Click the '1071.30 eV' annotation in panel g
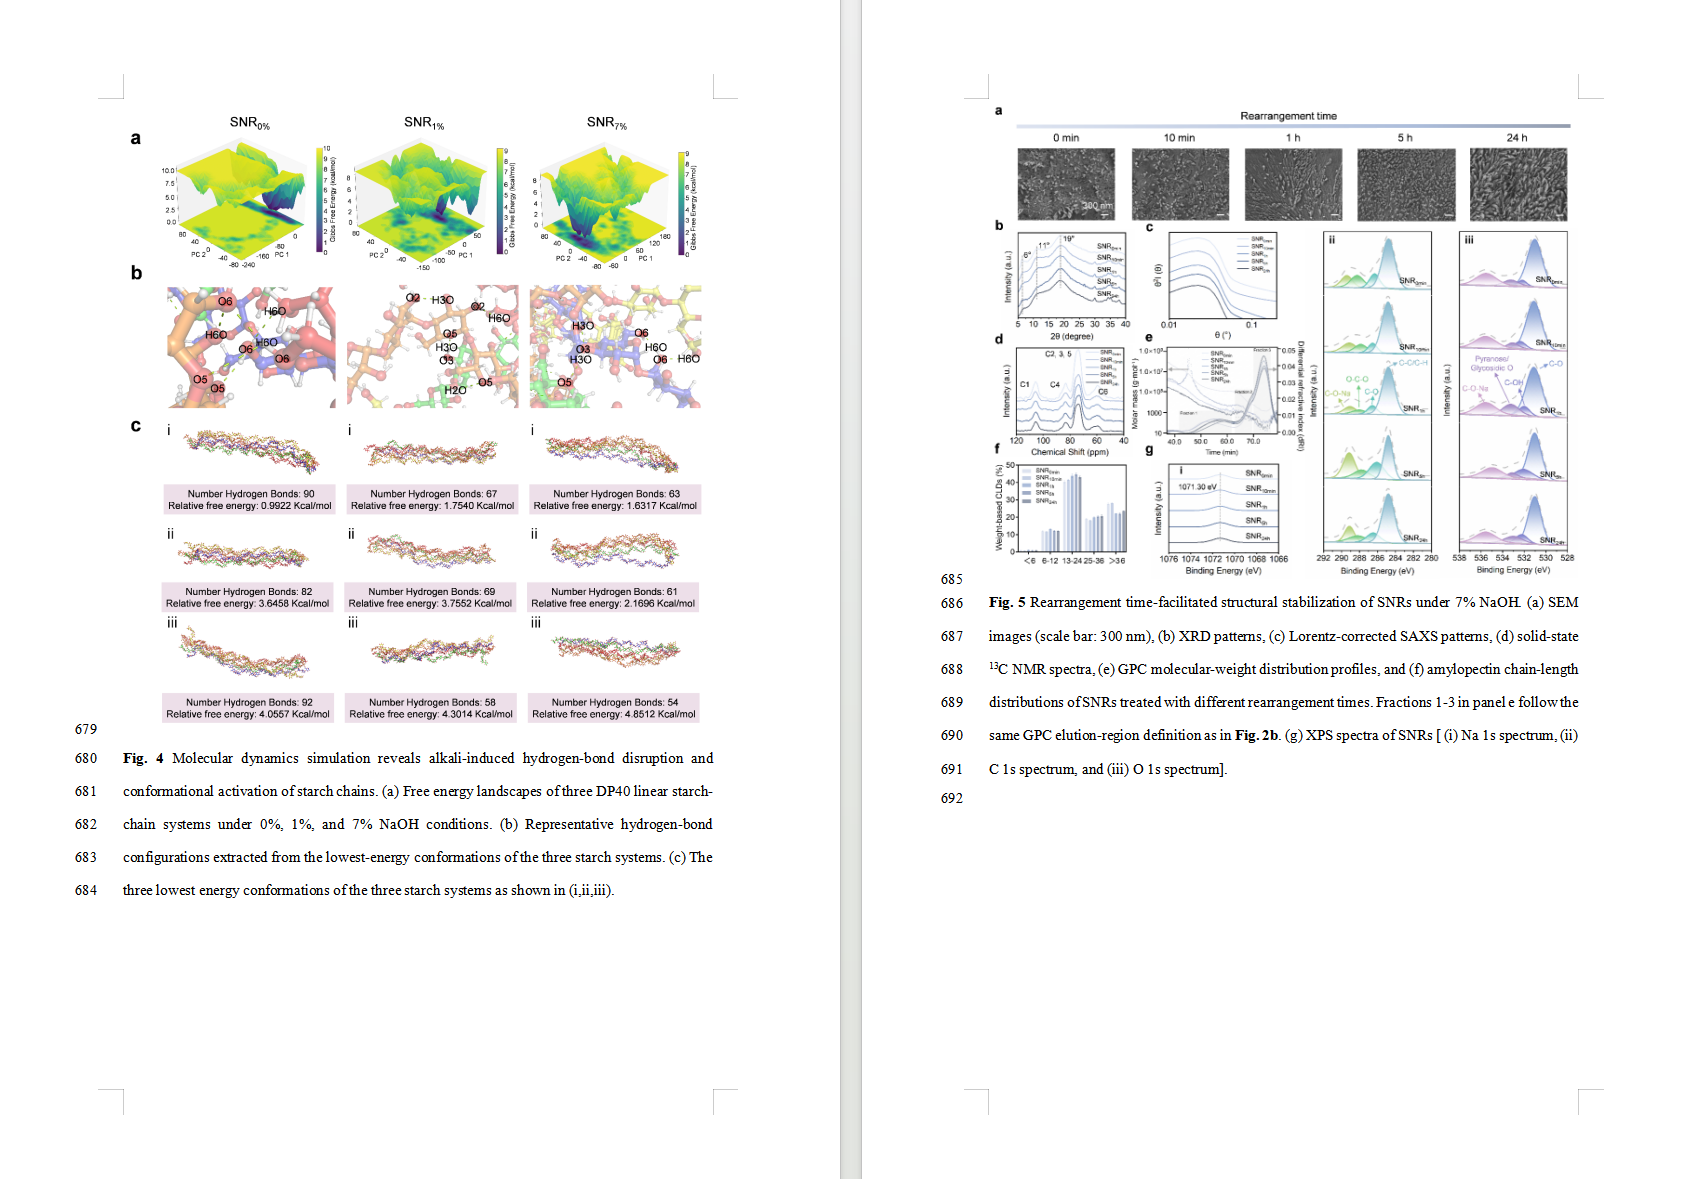 point(1197,487)
